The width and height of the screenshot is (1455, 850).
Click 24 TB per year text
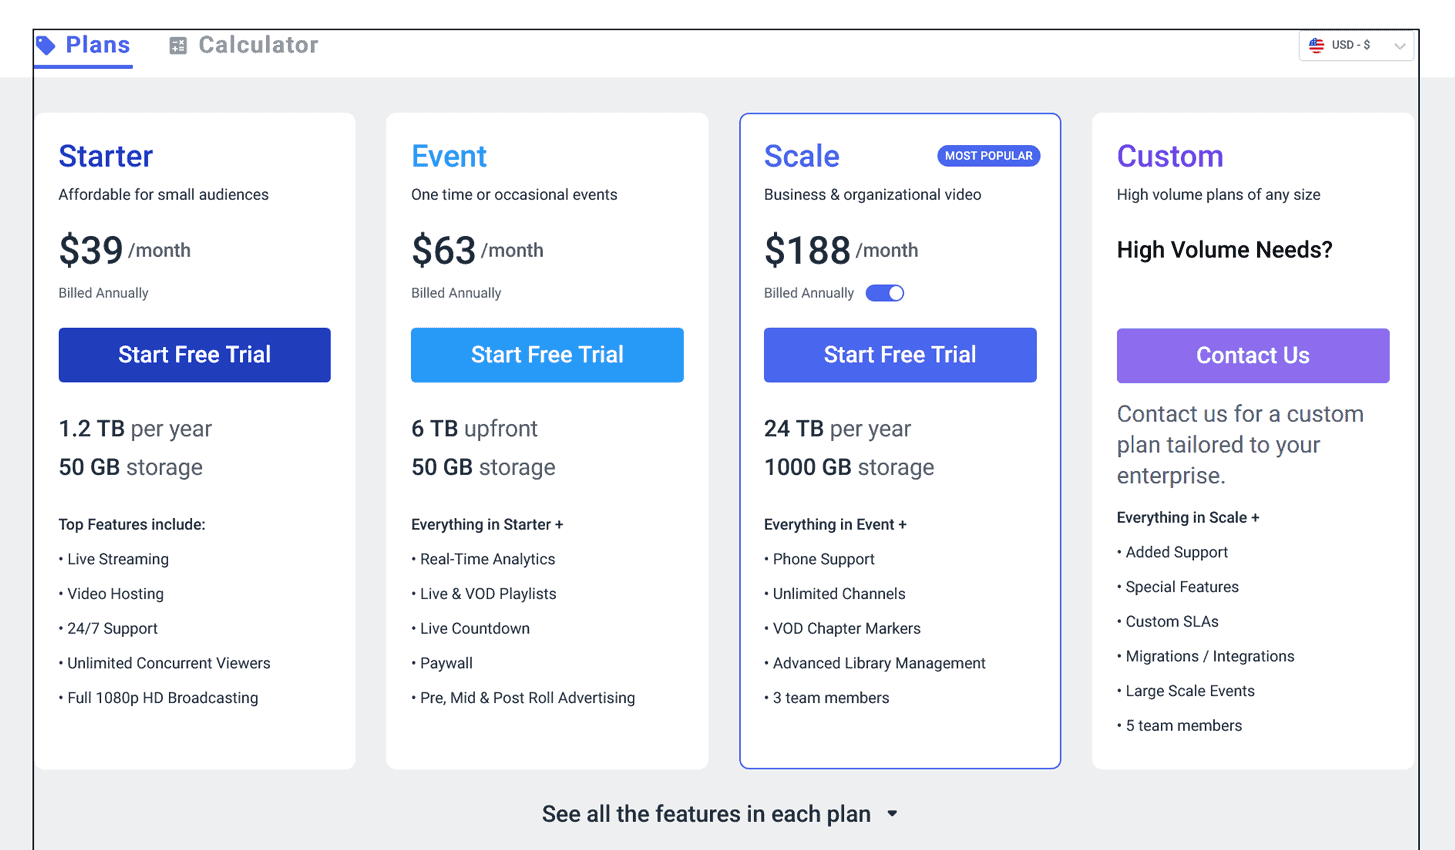coord(838,429)
